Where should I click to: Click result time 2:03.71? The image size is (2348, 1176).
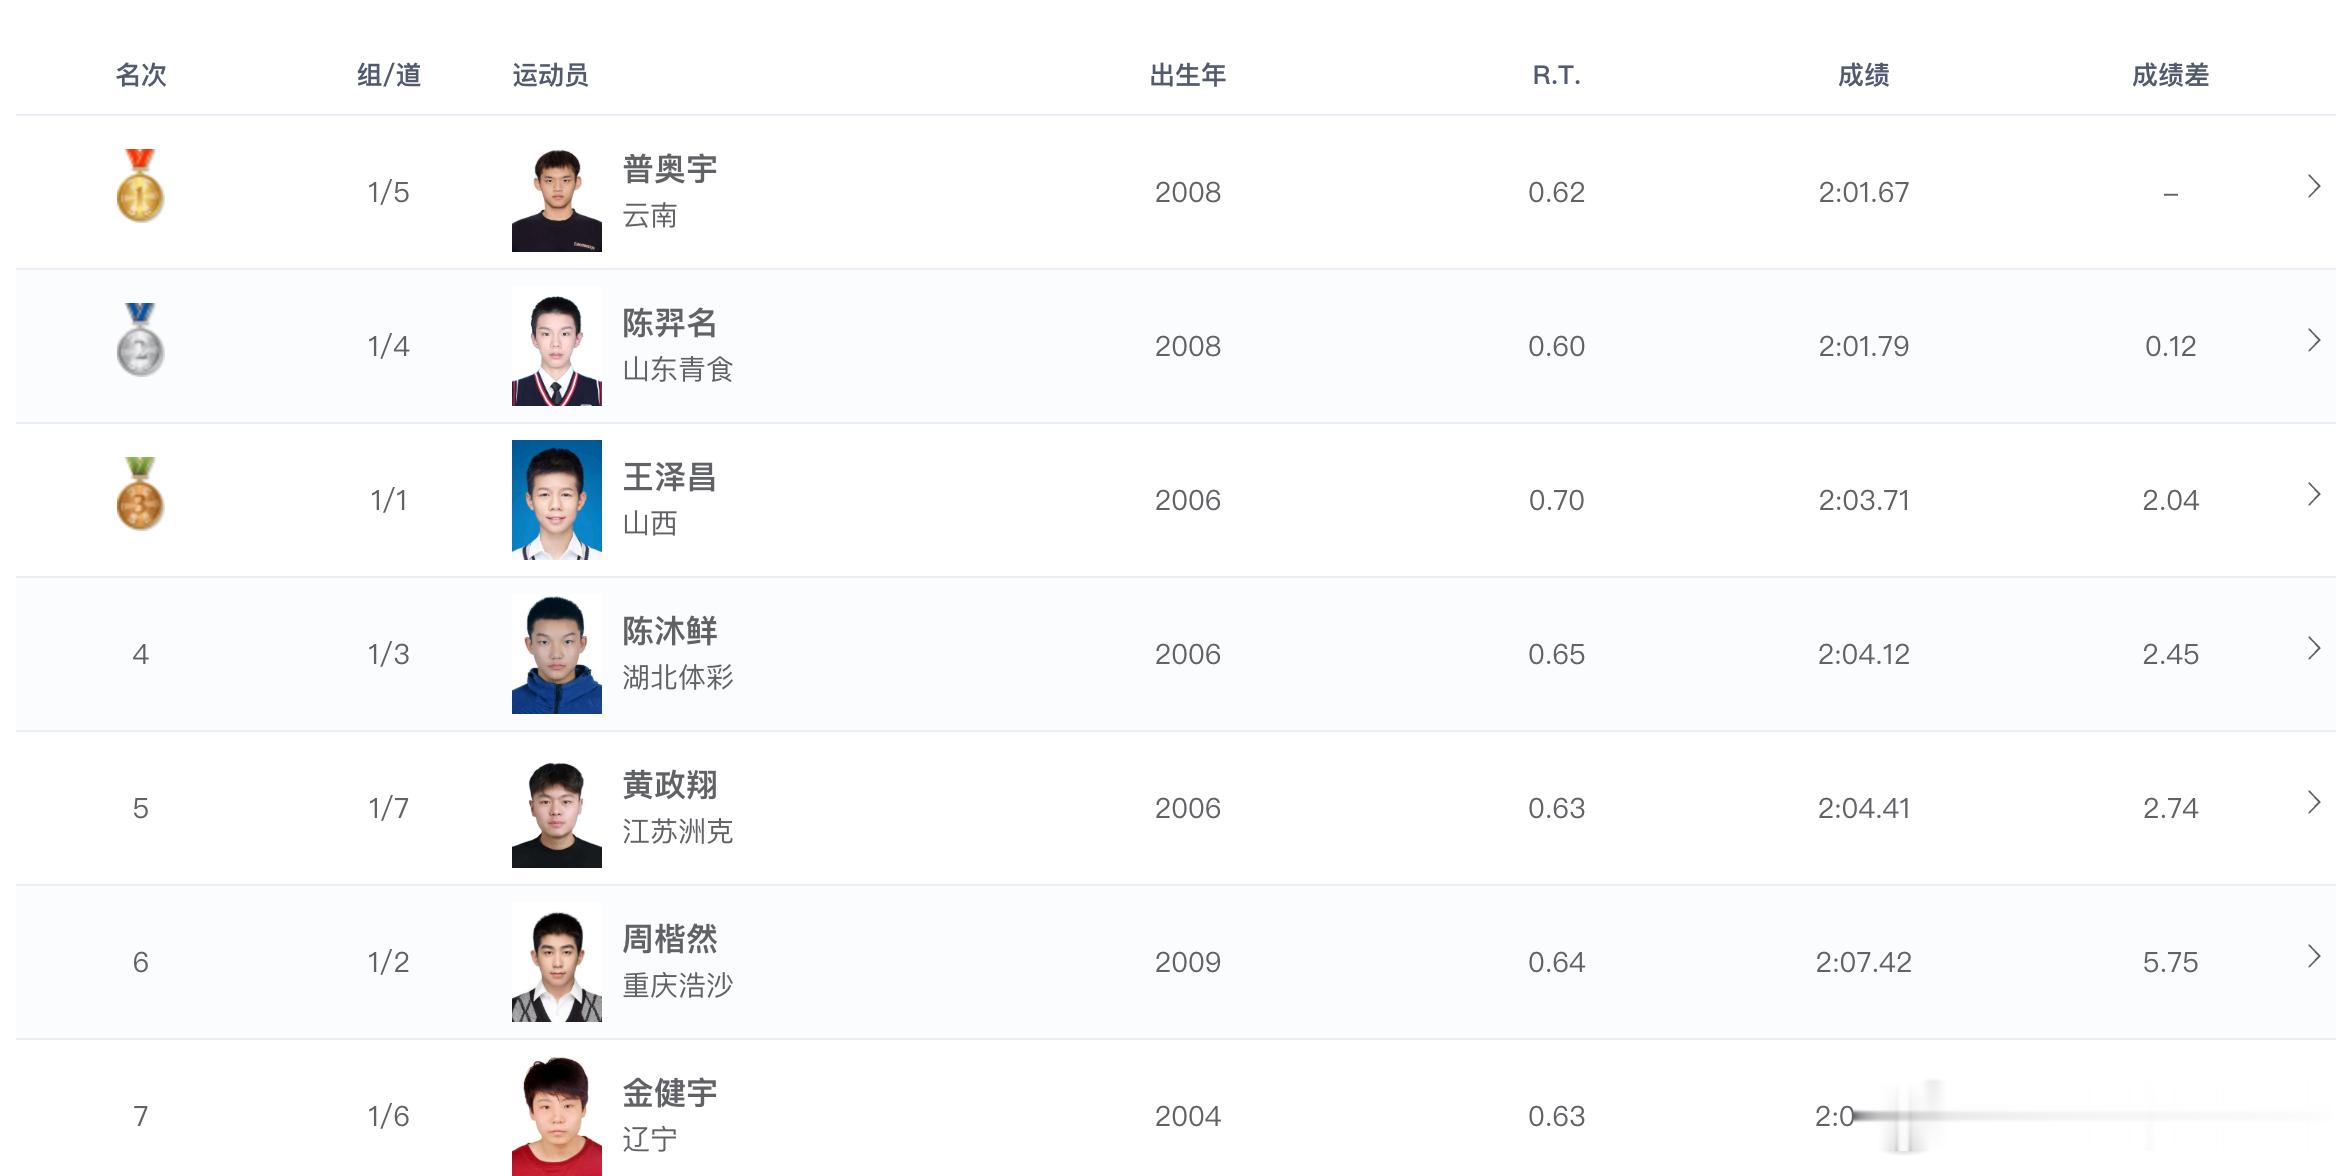[1864, 500]
